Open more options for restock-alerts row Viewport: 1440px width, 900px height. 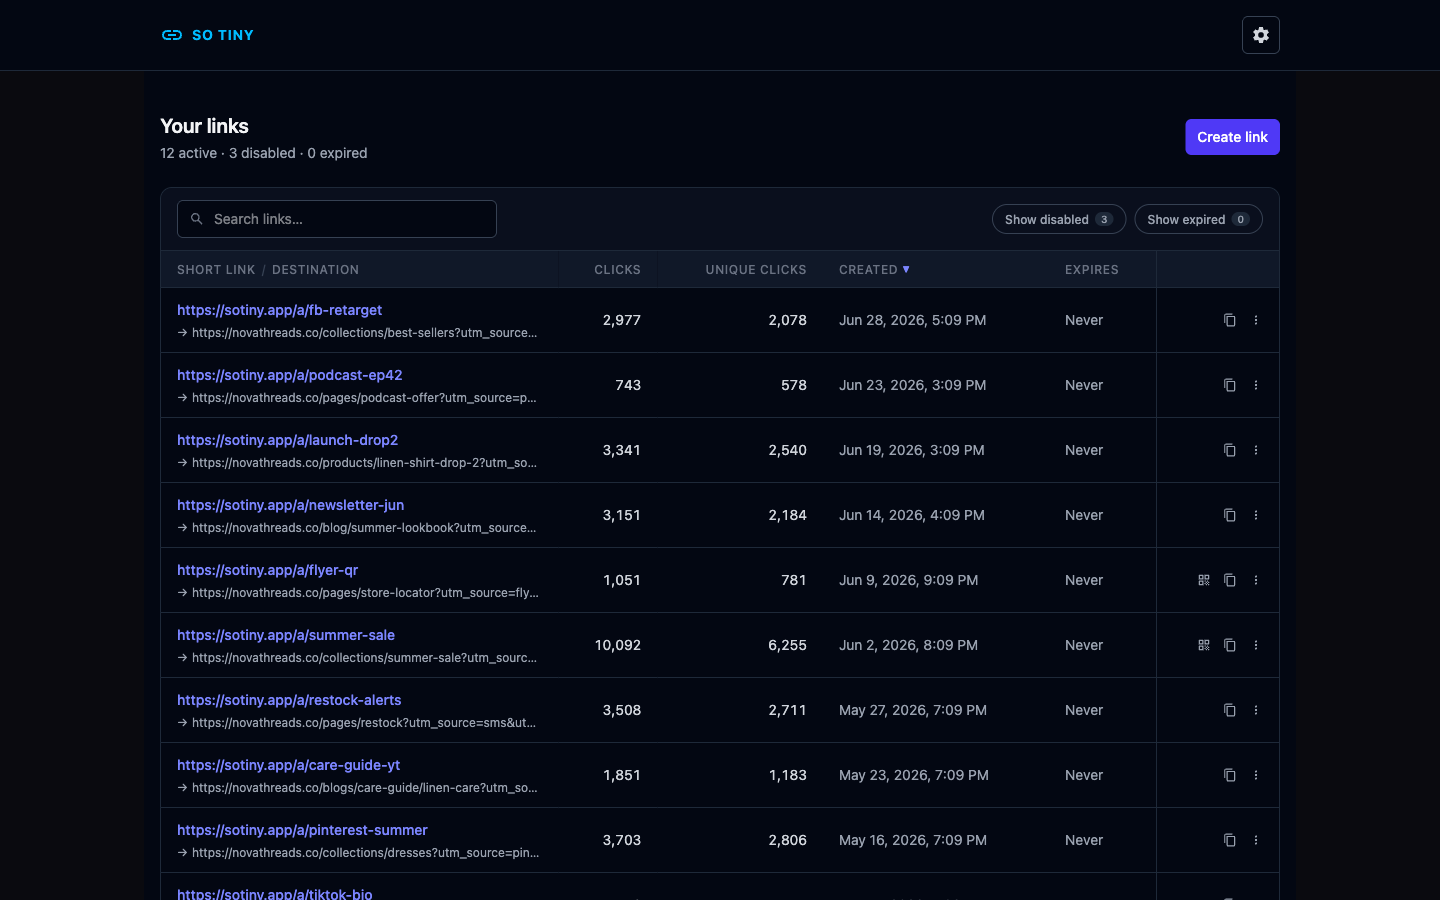click(1256, 710)
